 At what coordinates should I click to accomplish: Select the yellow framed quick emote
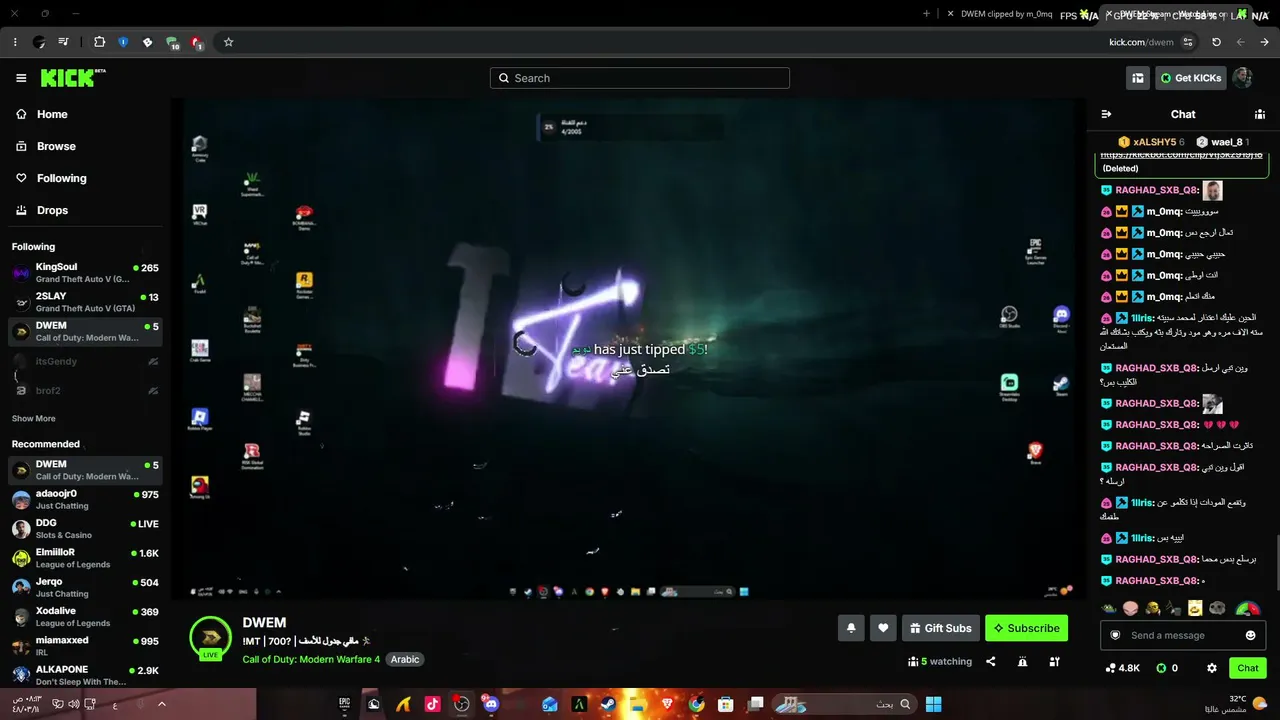click(x=1195, y=608)
